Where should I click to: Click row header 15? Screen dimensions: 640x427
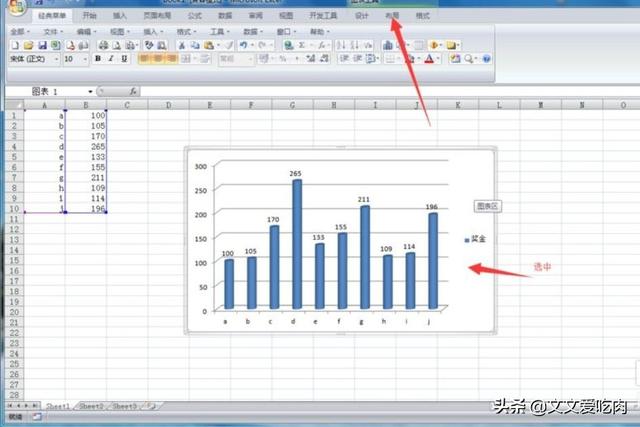pos(14,260)
